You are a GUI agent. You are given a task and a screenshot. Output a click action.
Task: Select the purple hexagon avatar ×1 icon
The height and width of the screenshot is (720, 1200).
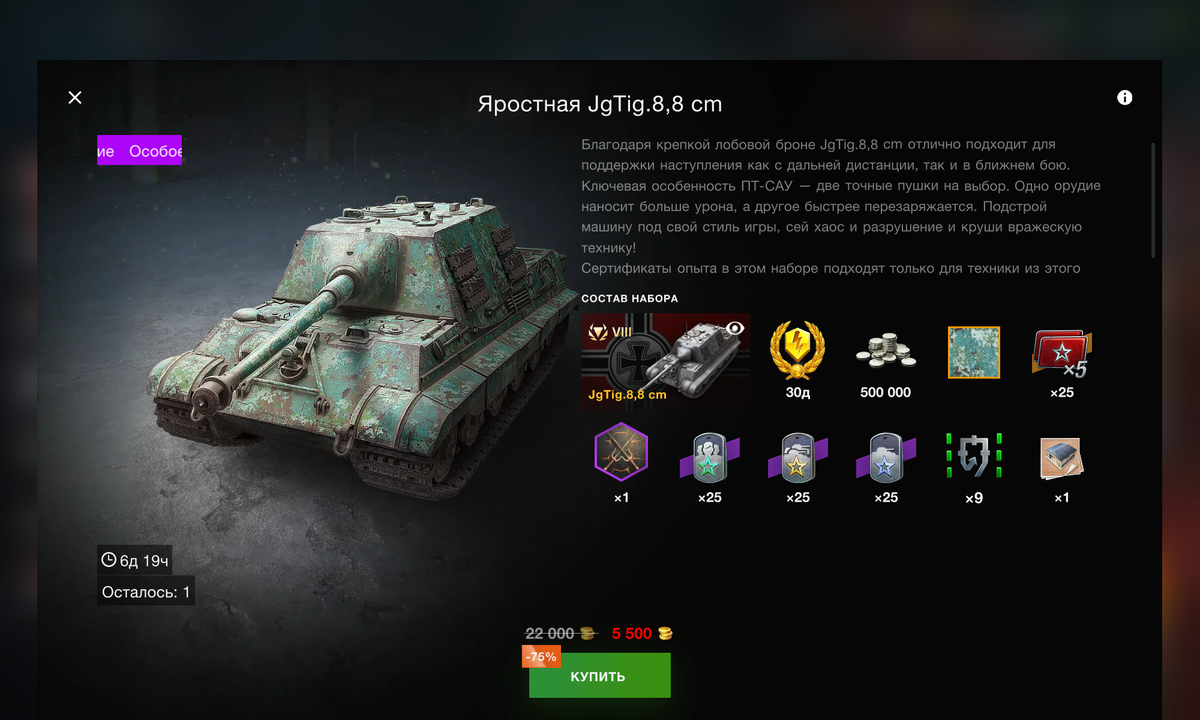[621, 452]
